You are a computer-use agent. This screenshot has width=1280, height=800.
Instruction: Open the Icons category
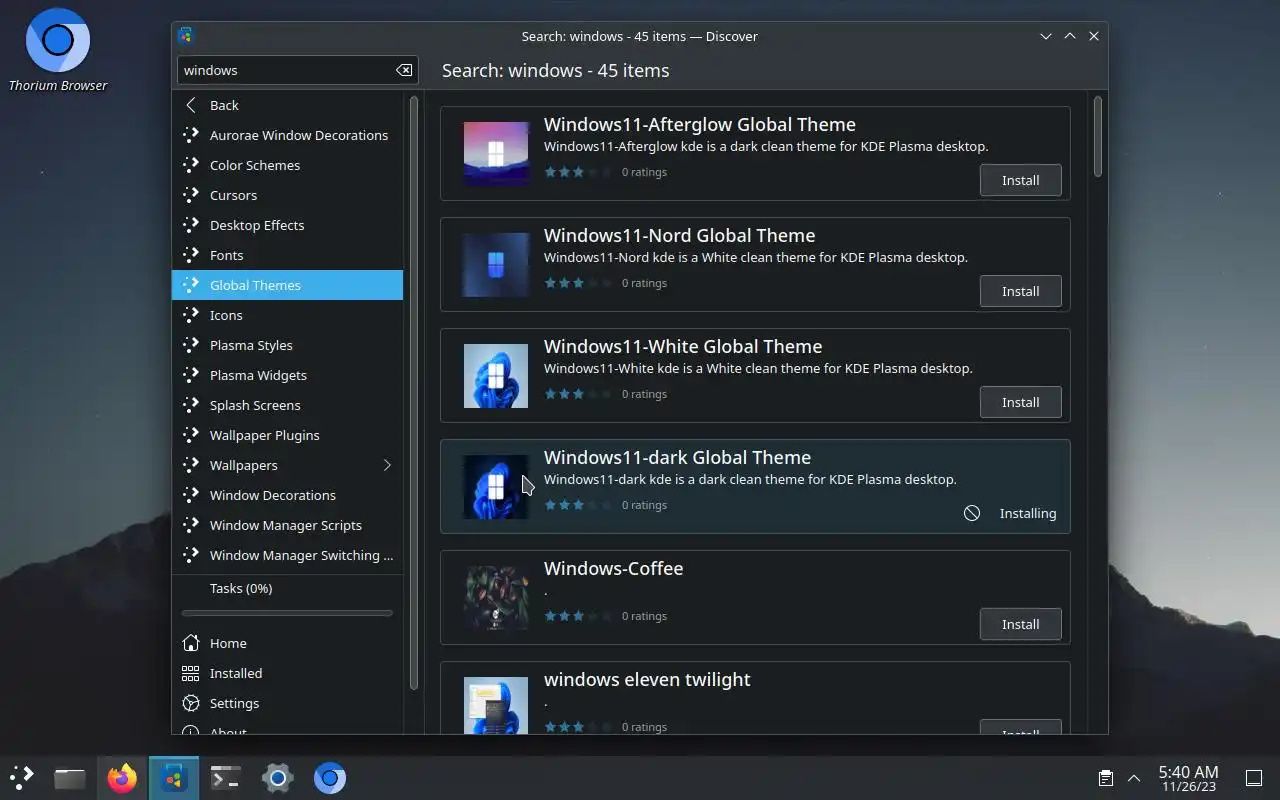pyautogui.click(x=287, y=315)
